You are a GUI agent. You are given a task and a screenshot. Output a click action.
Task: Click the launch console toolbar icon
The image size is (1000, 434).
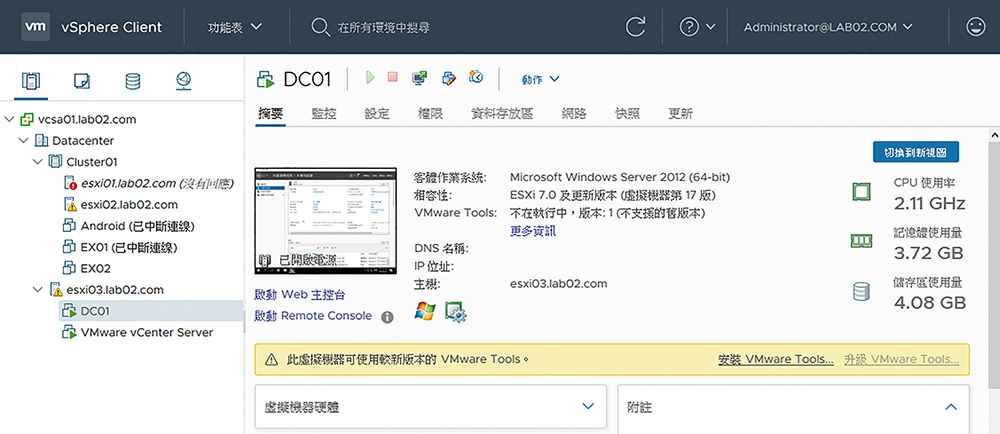(x=419, y=78)
